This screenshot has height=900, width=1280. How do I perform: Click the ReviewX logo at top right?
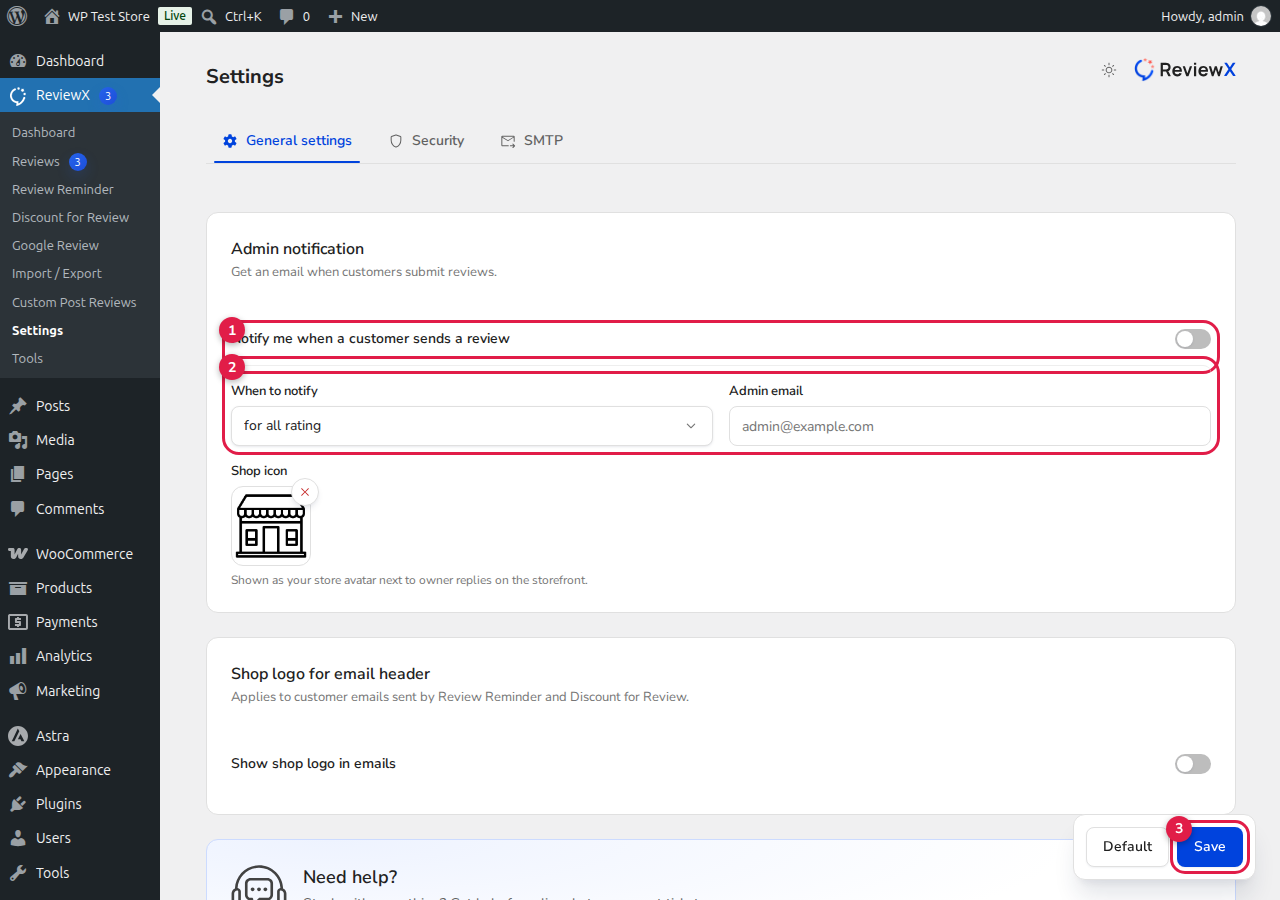click(1185, 70)
